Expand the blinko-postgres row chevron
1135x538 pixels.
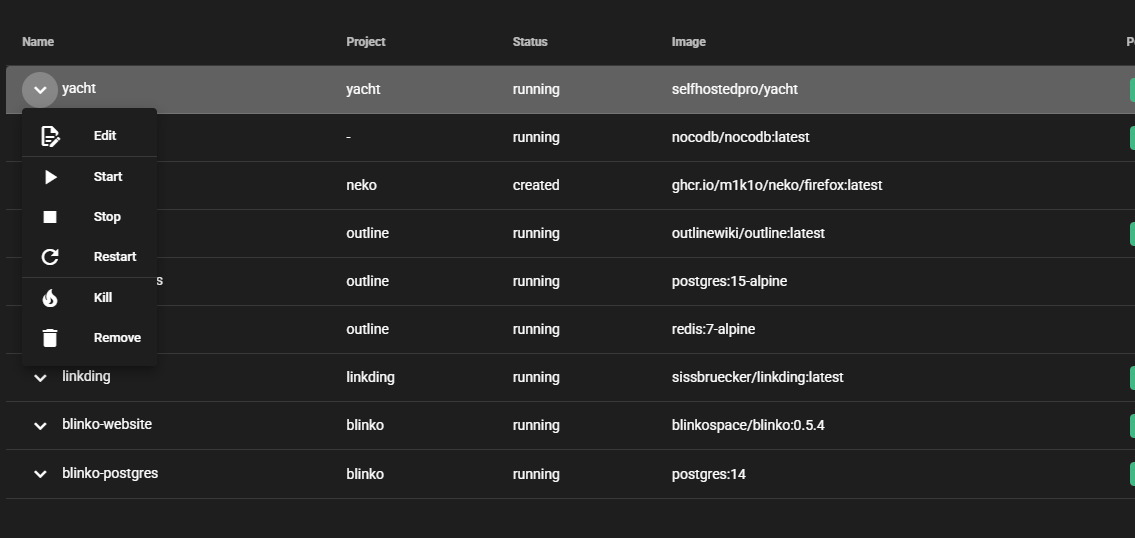[x=41, y=474]
